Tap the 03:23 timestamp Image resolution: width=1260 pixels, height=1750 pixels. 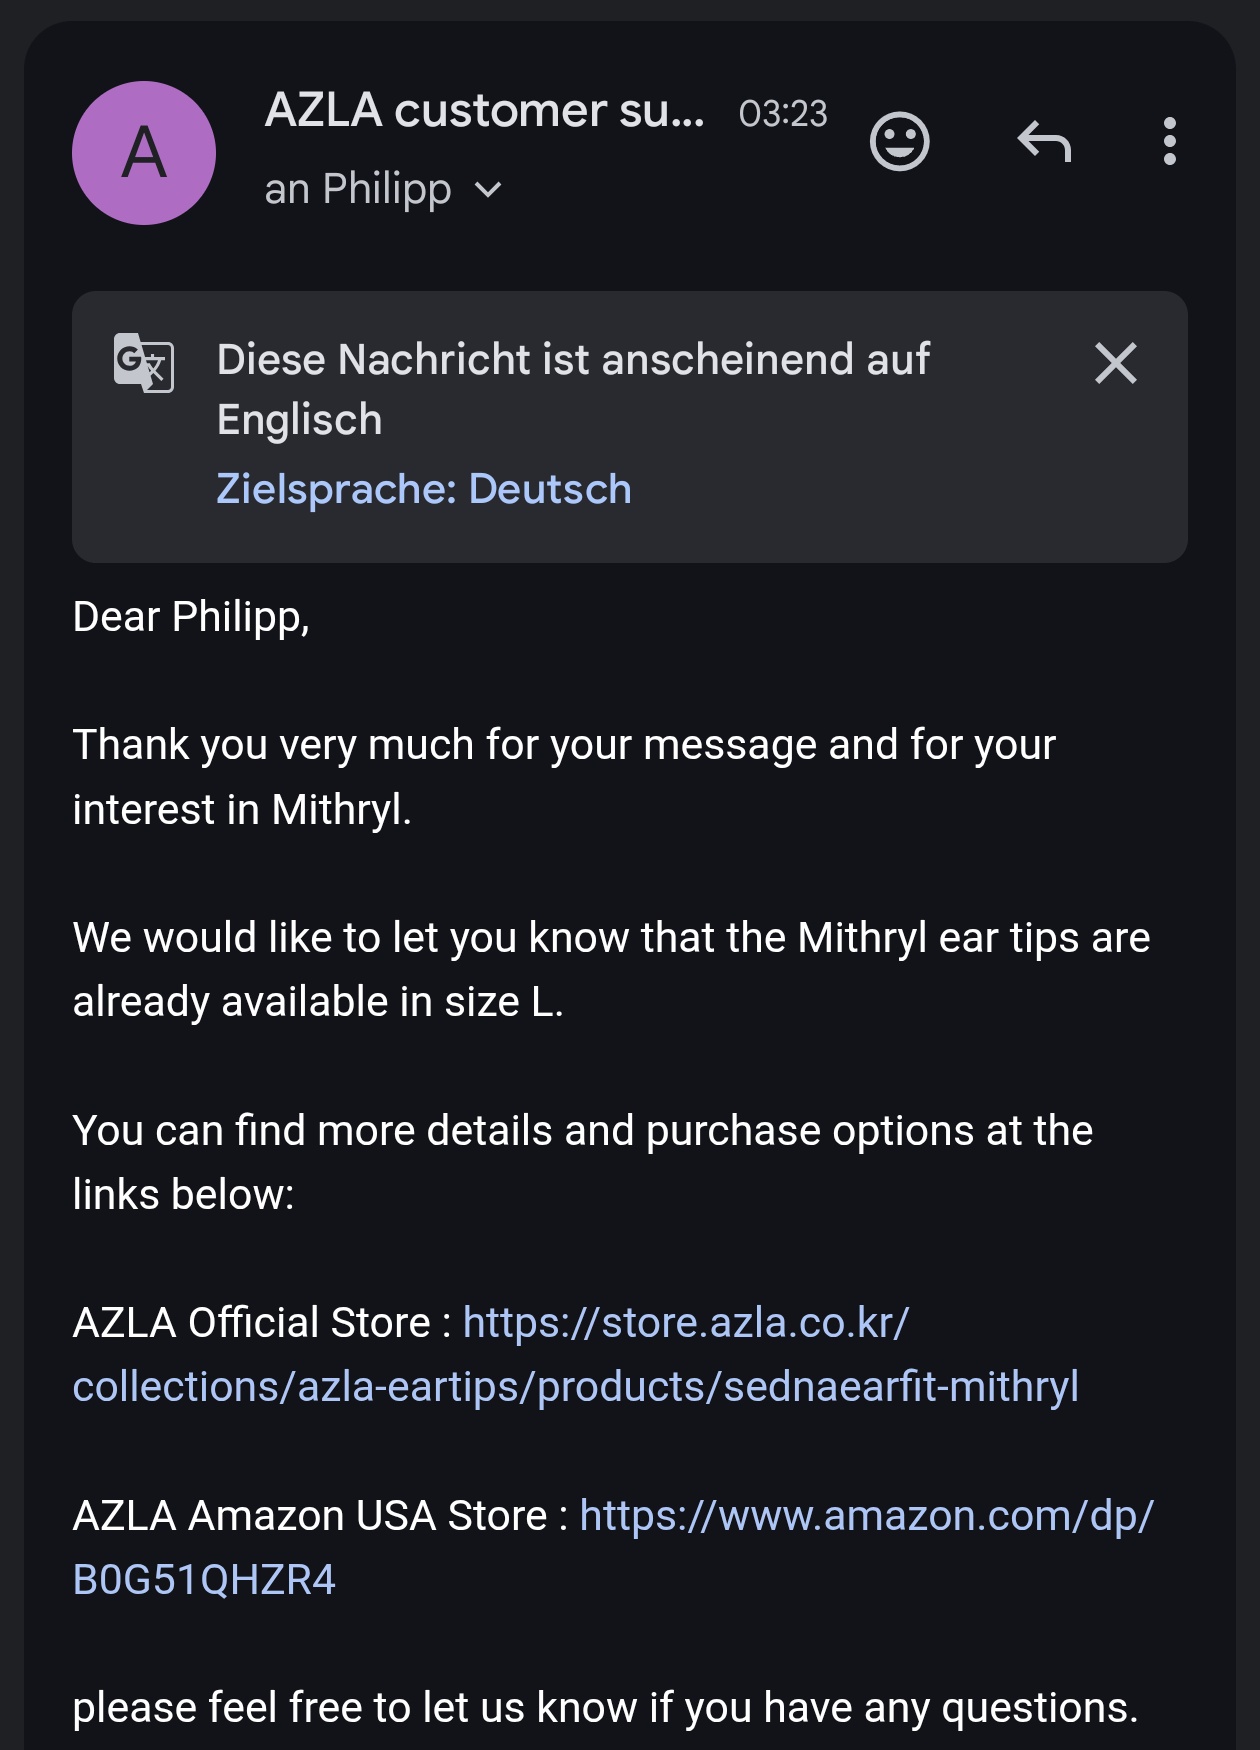click(x=783, y=114)
